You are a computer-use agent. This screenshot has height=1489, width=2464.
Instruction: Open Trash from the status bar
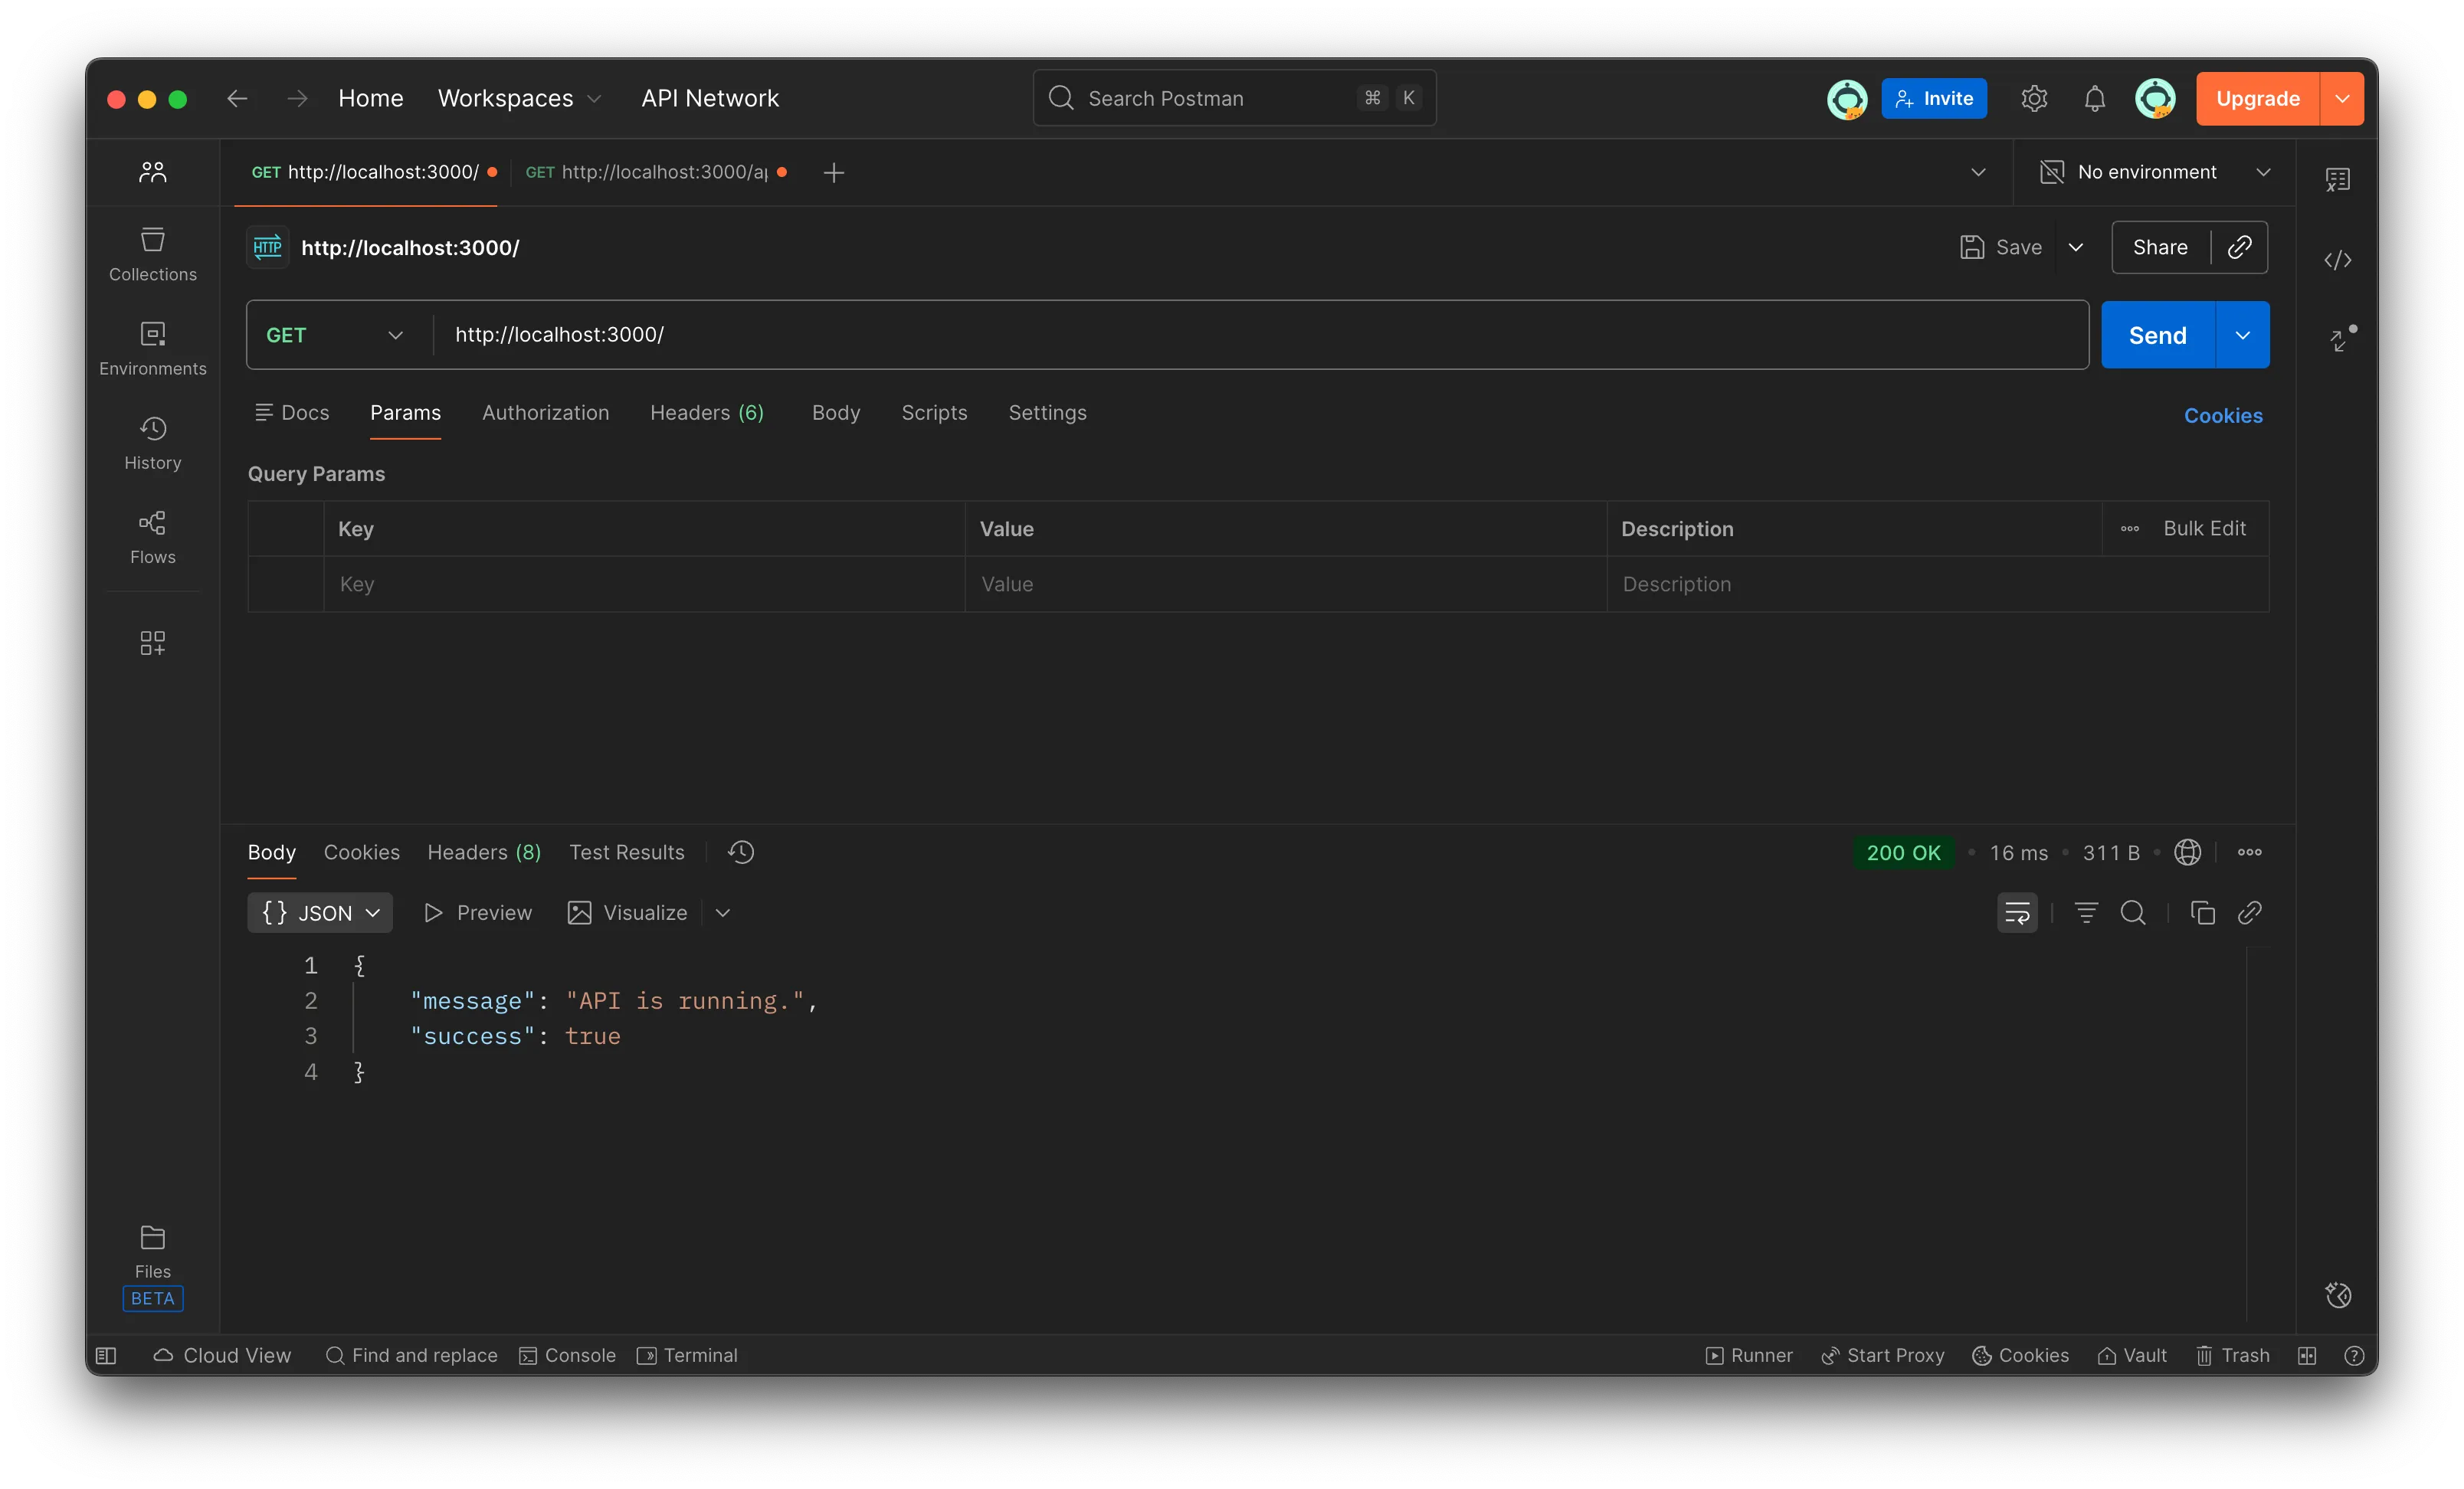[x=2232, y=1355]
